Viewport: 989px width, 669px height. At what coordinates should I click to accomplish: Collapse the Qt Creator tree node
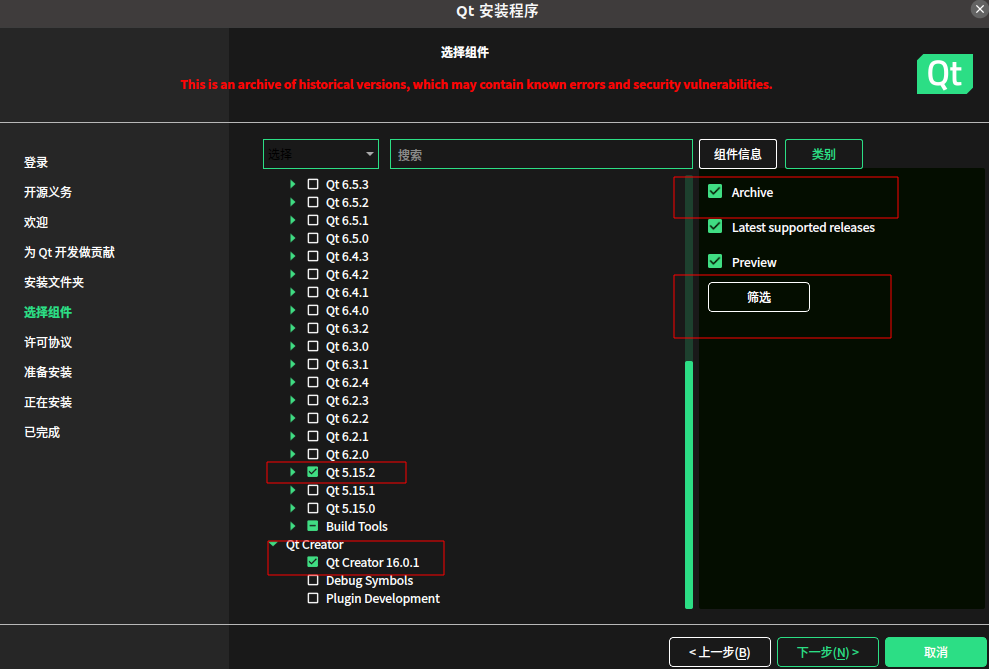[x=272, y=544]
